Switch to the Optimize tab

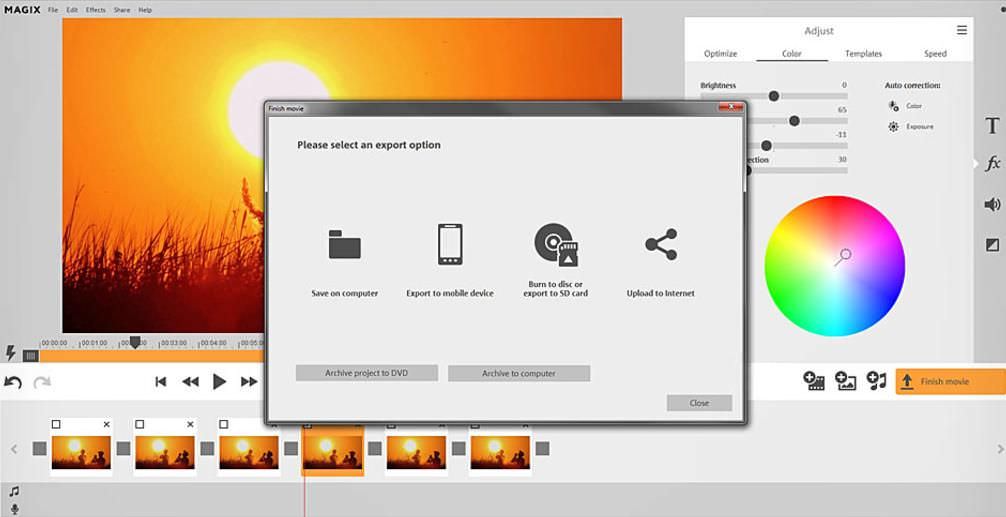tap(720, 54)
